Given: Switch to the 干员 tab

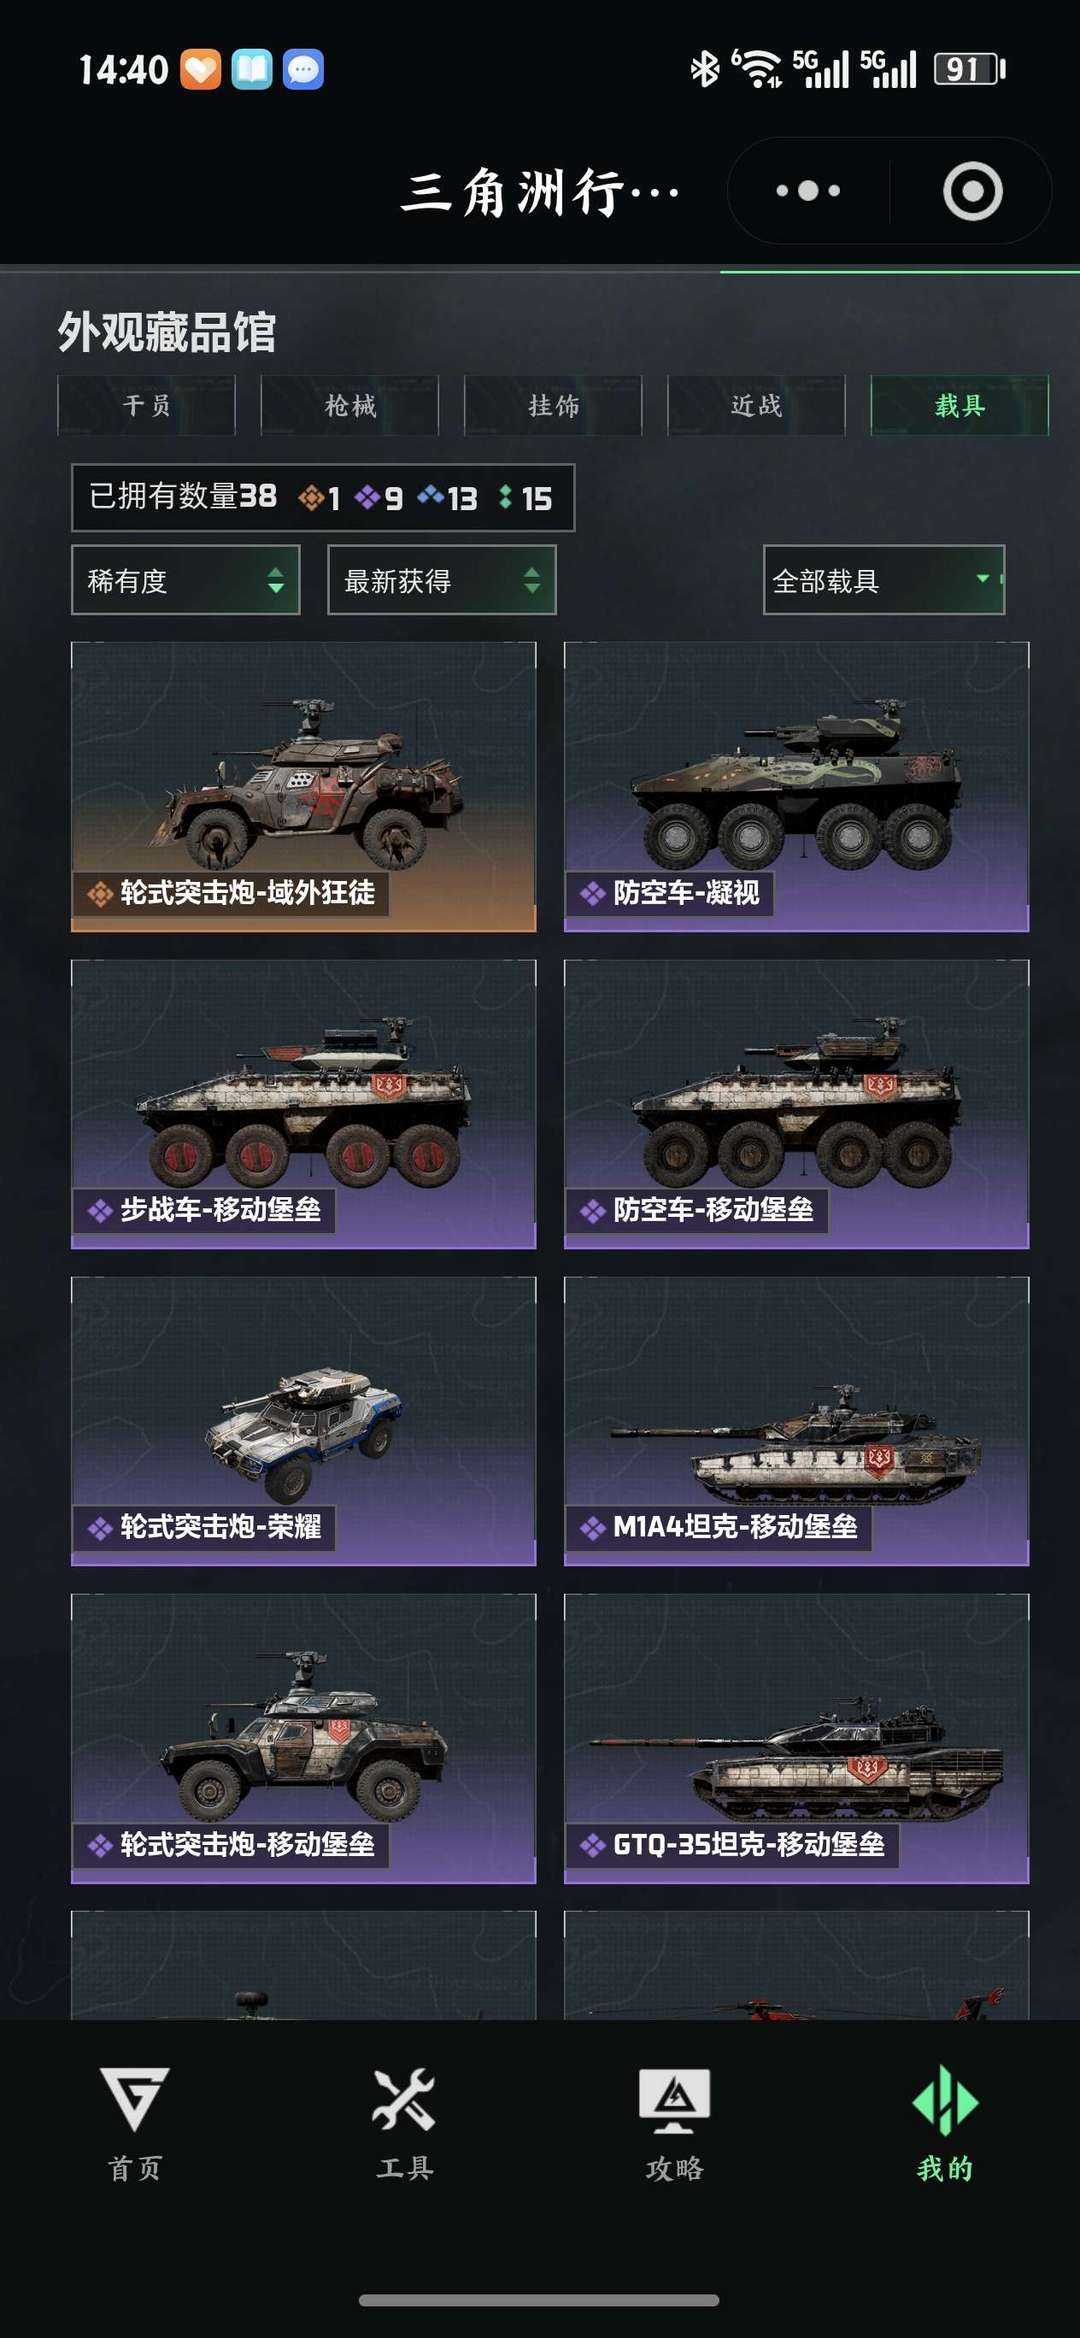Looking at the screenshot, I should (x=146, y=405).
